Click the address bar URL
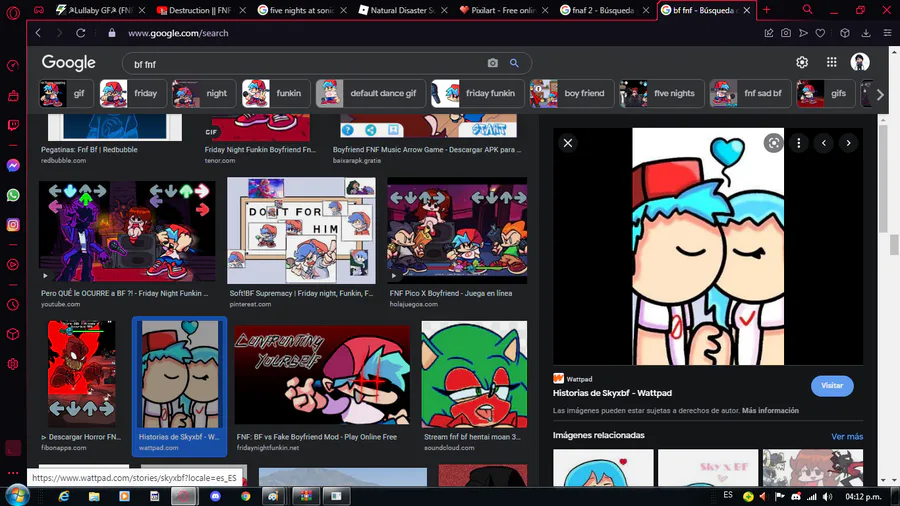Screen dimensions: 900x506 [x=178, y=33]
